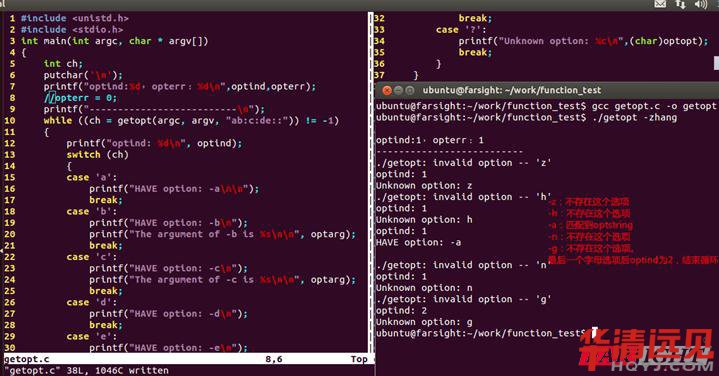Open the network up/down arrows indicator
The width and height of the screenshot is (719, 376).
click(x=680, y=5)
